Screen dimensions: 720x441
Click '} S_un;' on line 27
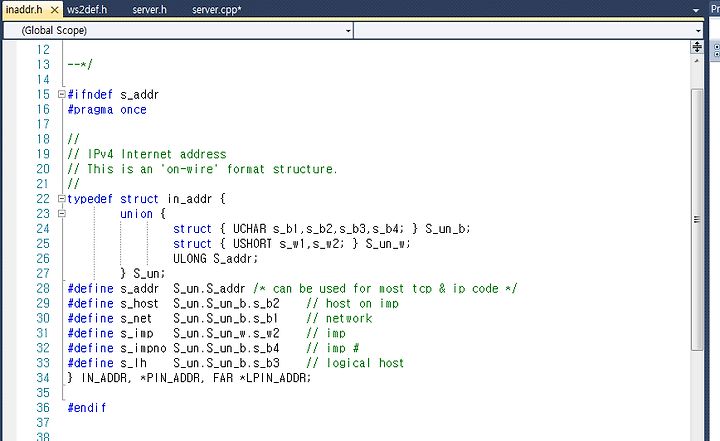coord(142,274)
